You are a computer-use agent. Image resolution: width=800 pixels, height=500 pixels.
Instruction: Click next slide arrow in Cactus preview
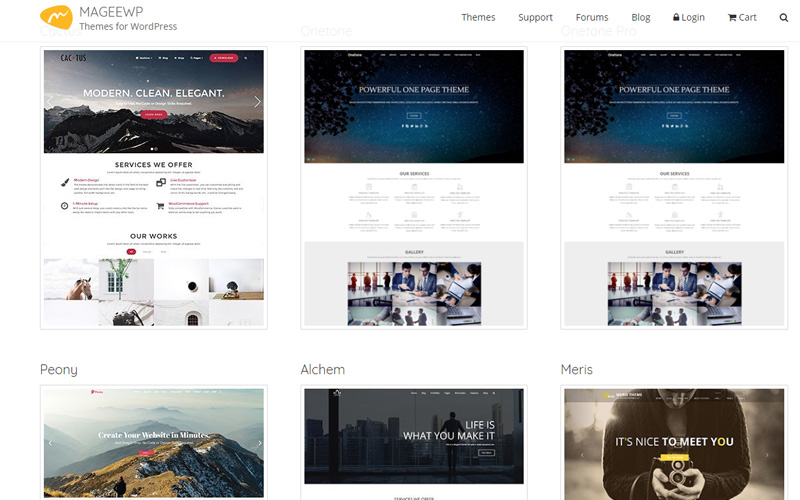tap(257, 102)
